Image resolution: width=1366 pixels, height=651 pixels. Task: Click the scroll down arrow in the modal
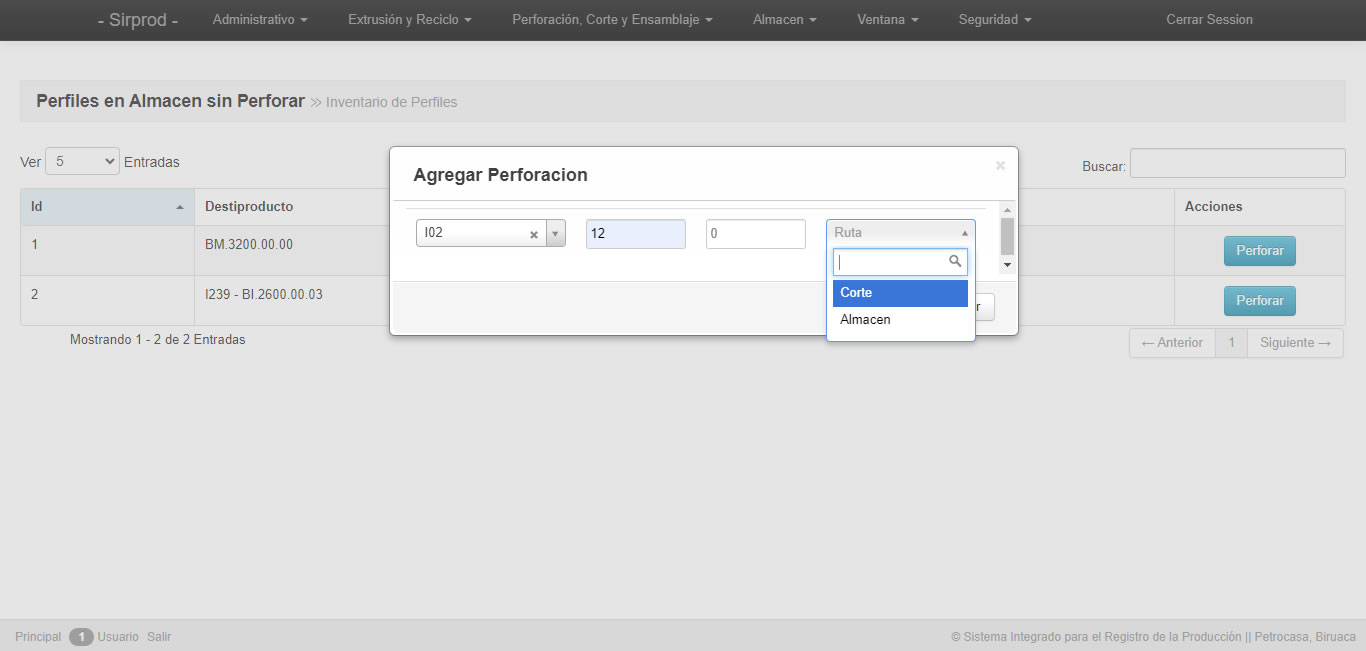pos(1007,265)
